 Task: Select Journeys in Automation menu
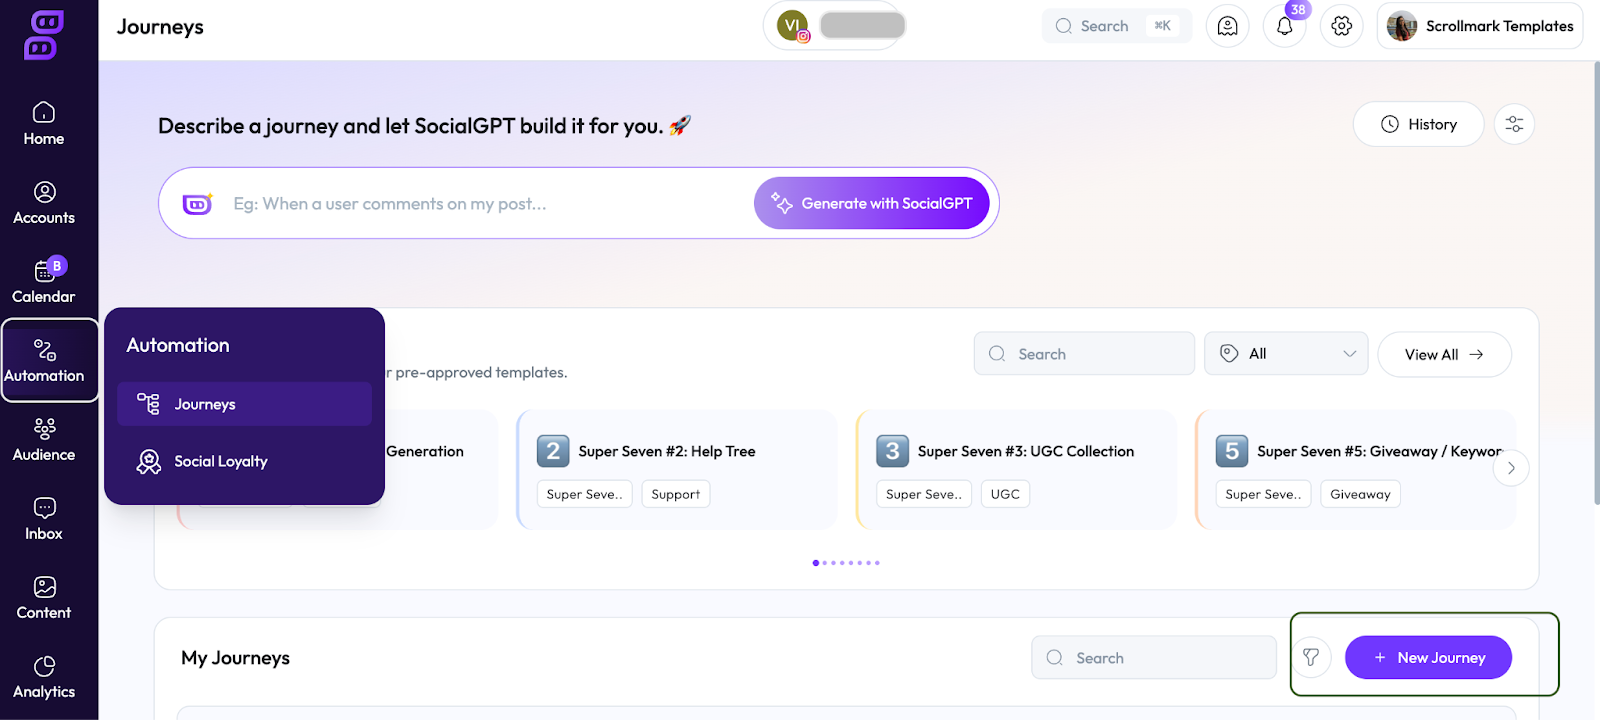click(244, 404)
